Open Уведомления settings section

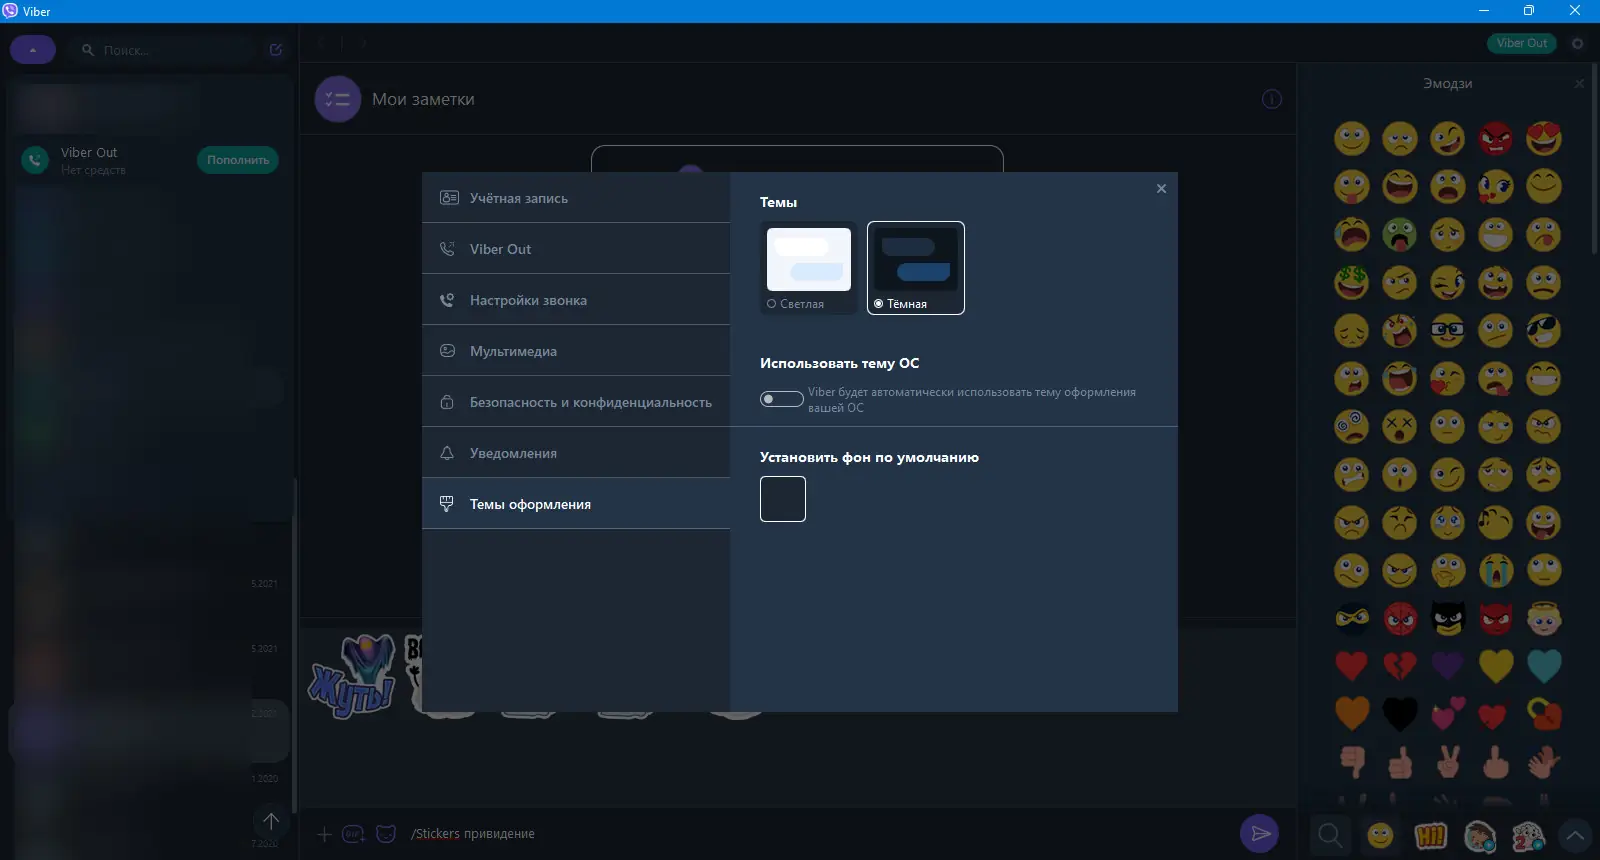[x=576, y=453]
